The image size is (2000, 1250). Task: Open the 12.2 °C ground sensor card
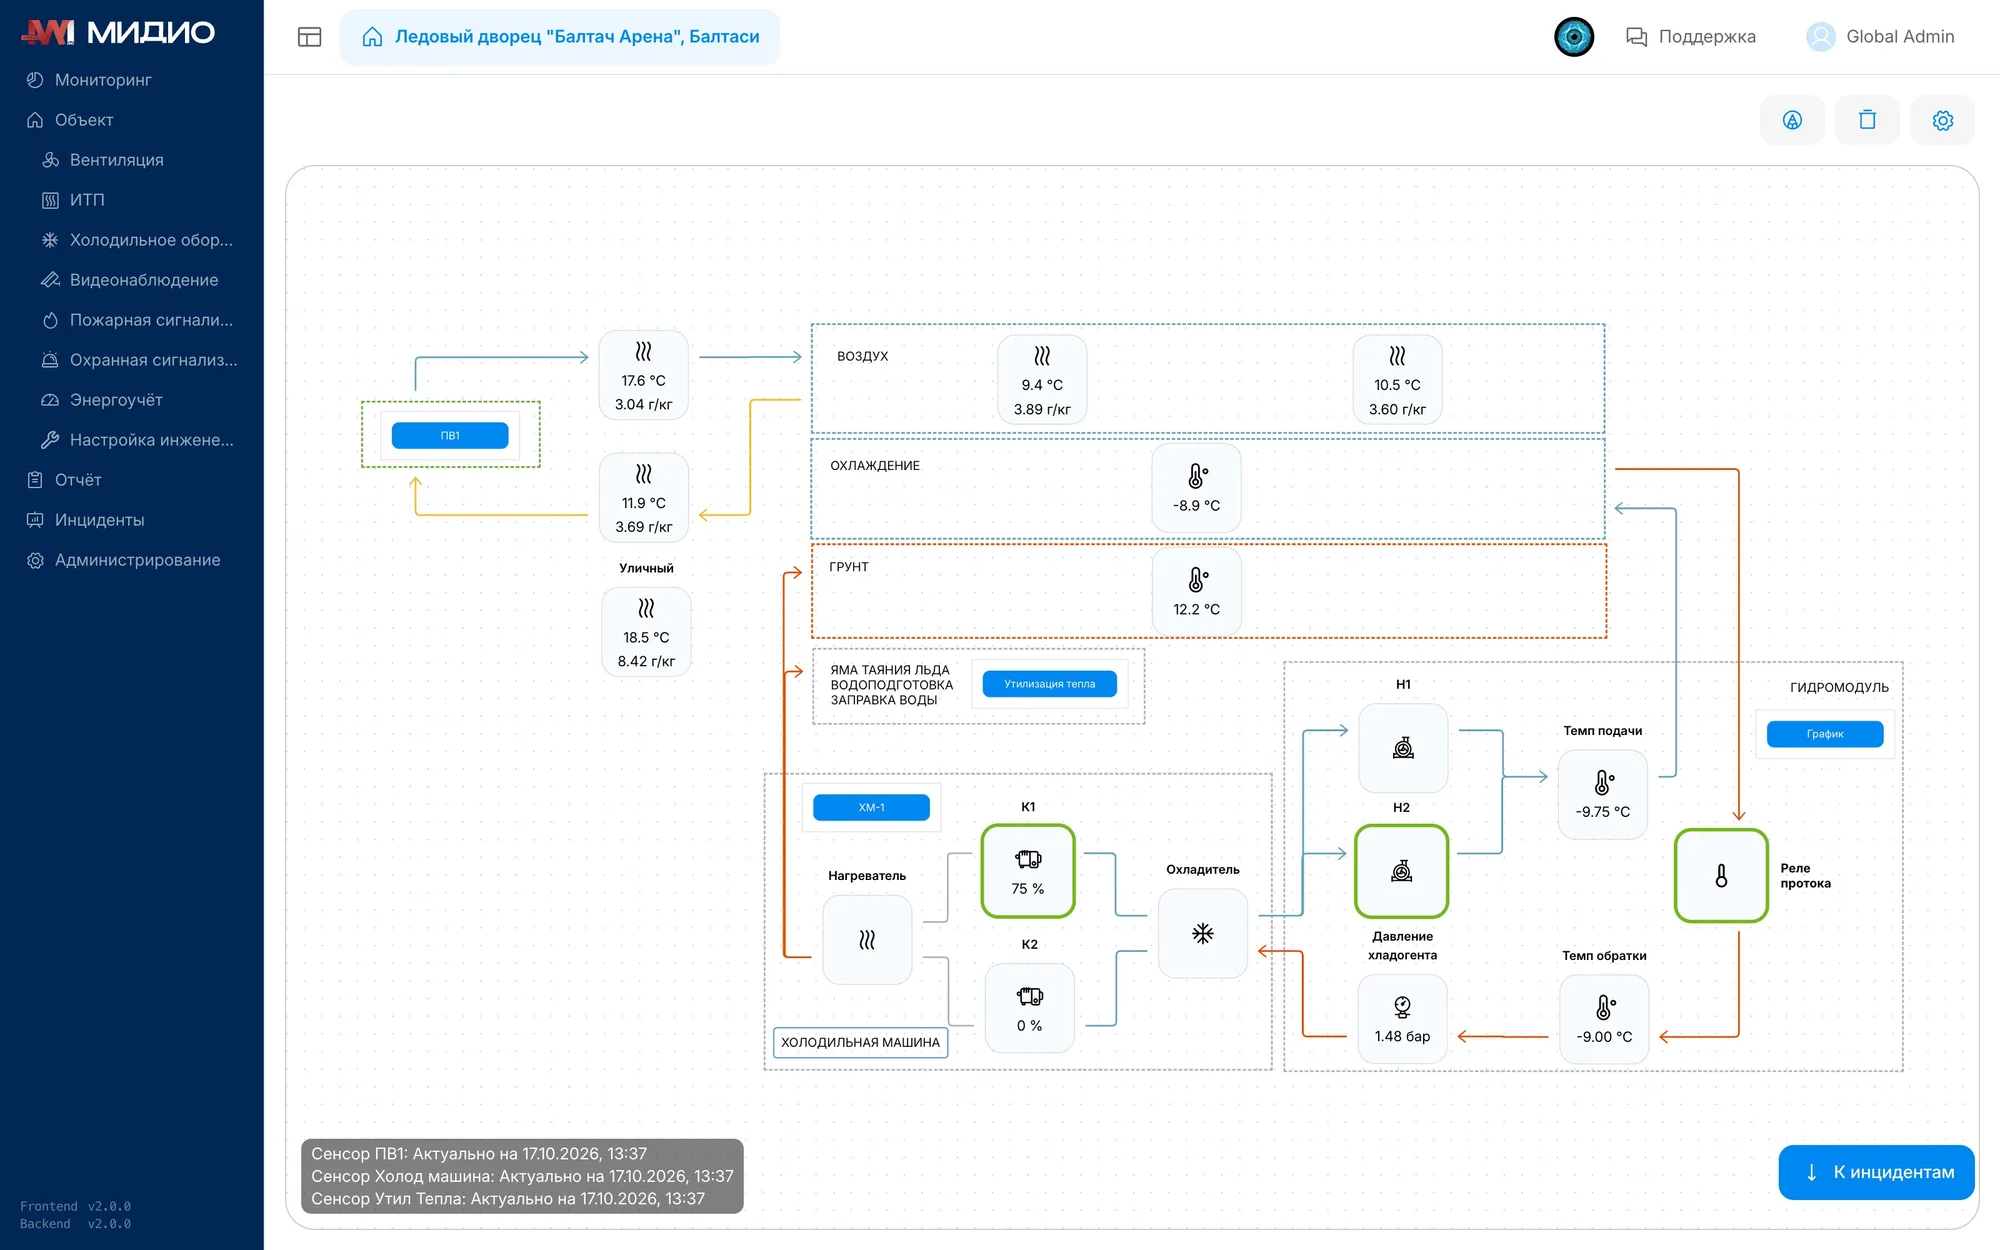click(x=1197, y=591)
